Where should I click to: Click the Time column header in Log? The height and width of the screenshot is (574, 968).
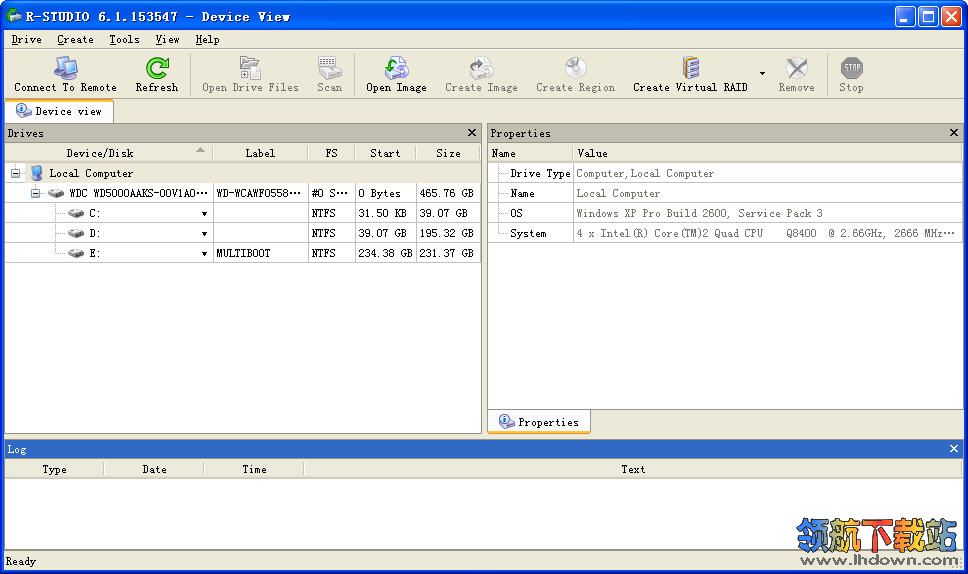click(x=254, y=469)
